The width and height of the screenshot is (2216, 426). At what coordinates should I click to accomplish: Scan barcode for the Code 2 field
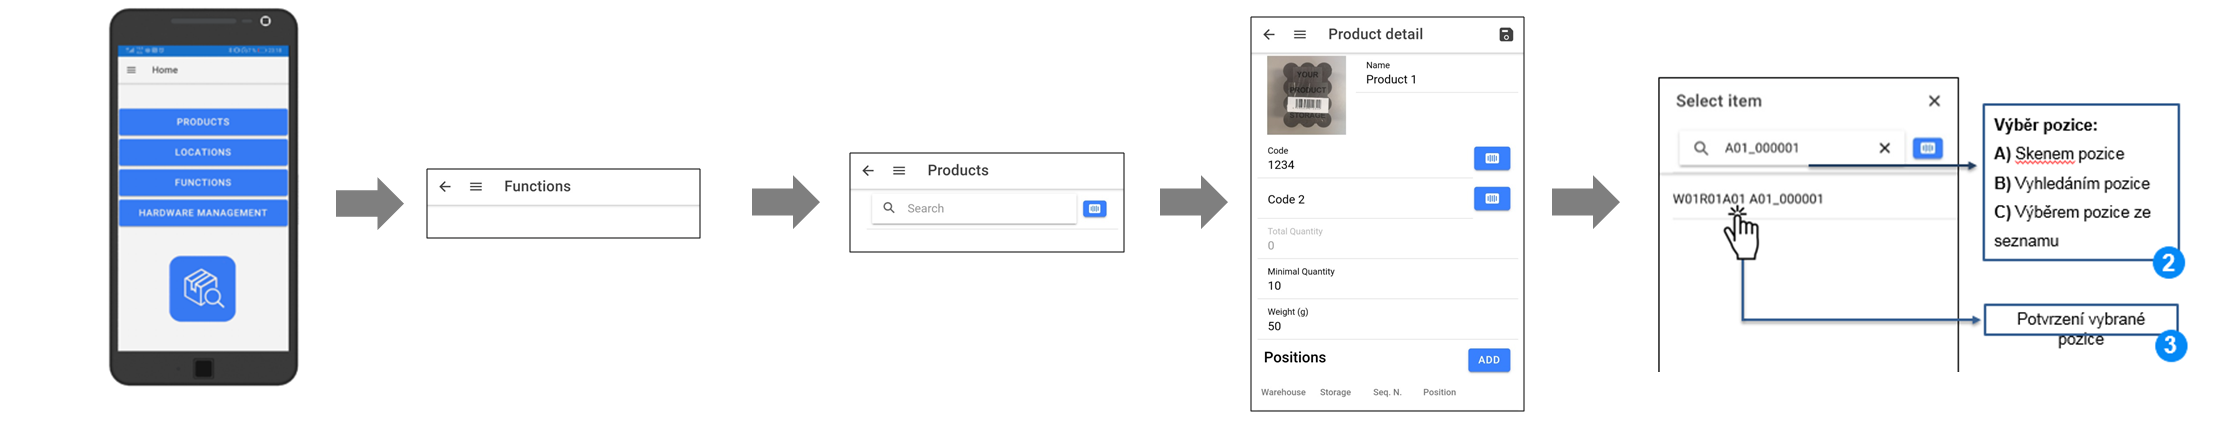coord(1492,198)
